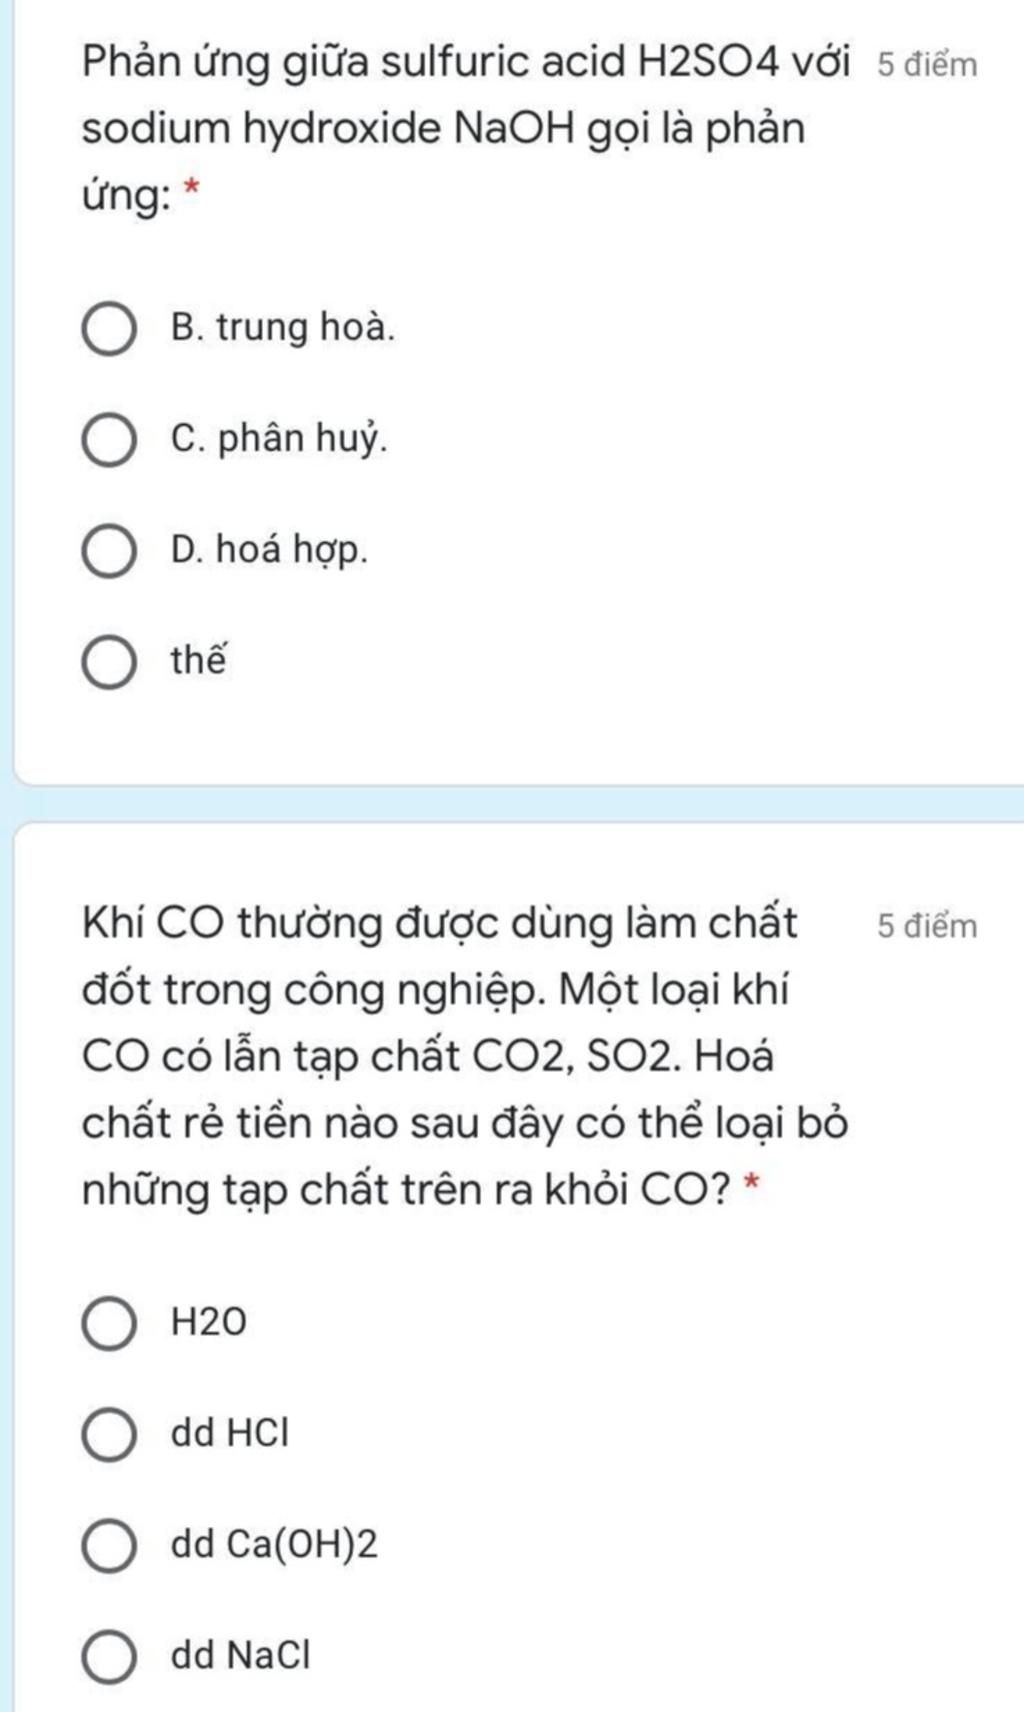
Task: Click the 'C. phân huỷ.' answer label
Action: pyautogui.click(x=279, y=439)
